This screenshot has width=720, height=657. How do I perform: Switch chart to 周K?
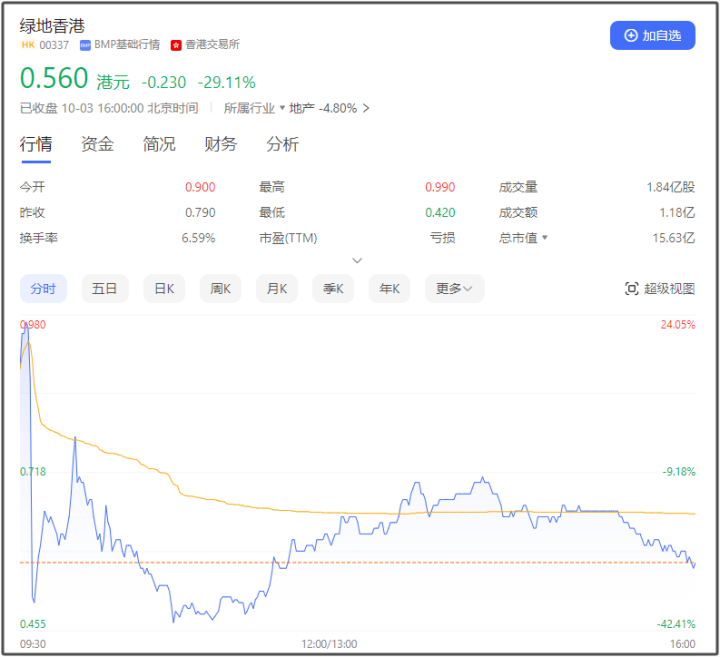click(x=220, y=288)
